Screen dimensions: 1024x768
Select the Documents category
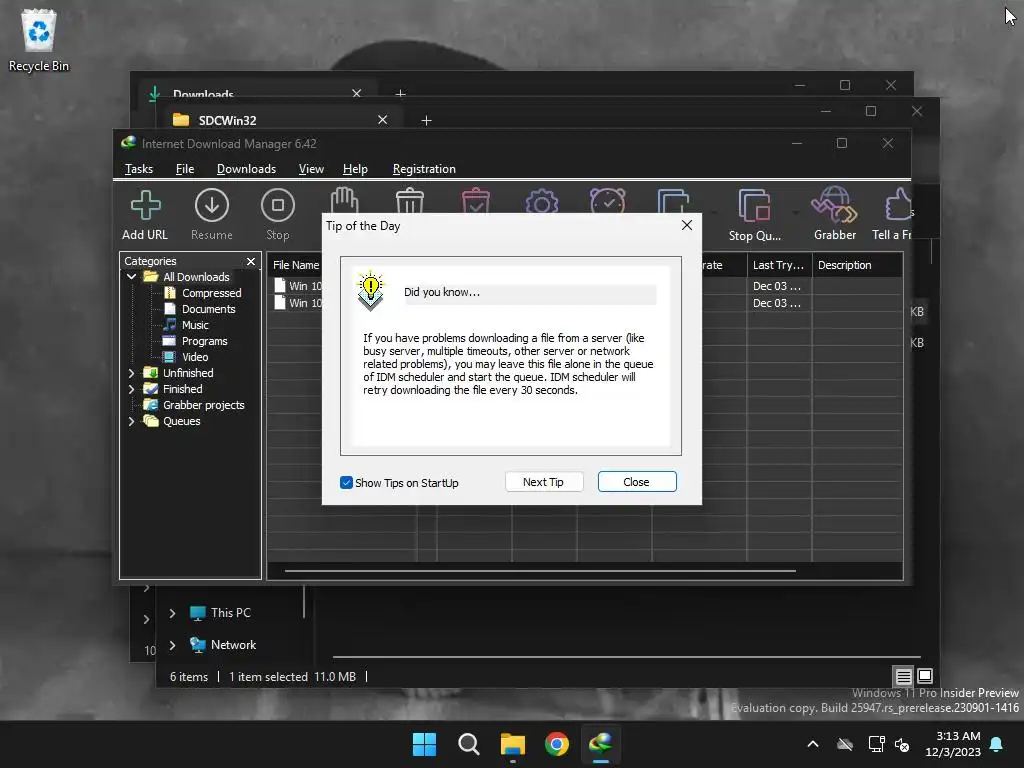click(x=199, y=309)
